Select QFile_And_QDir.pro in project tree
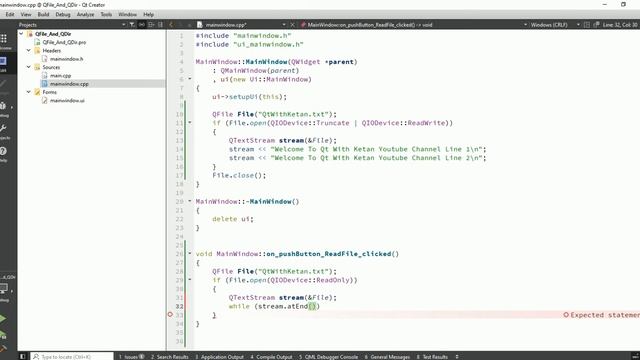 click(x=64, y=42)
